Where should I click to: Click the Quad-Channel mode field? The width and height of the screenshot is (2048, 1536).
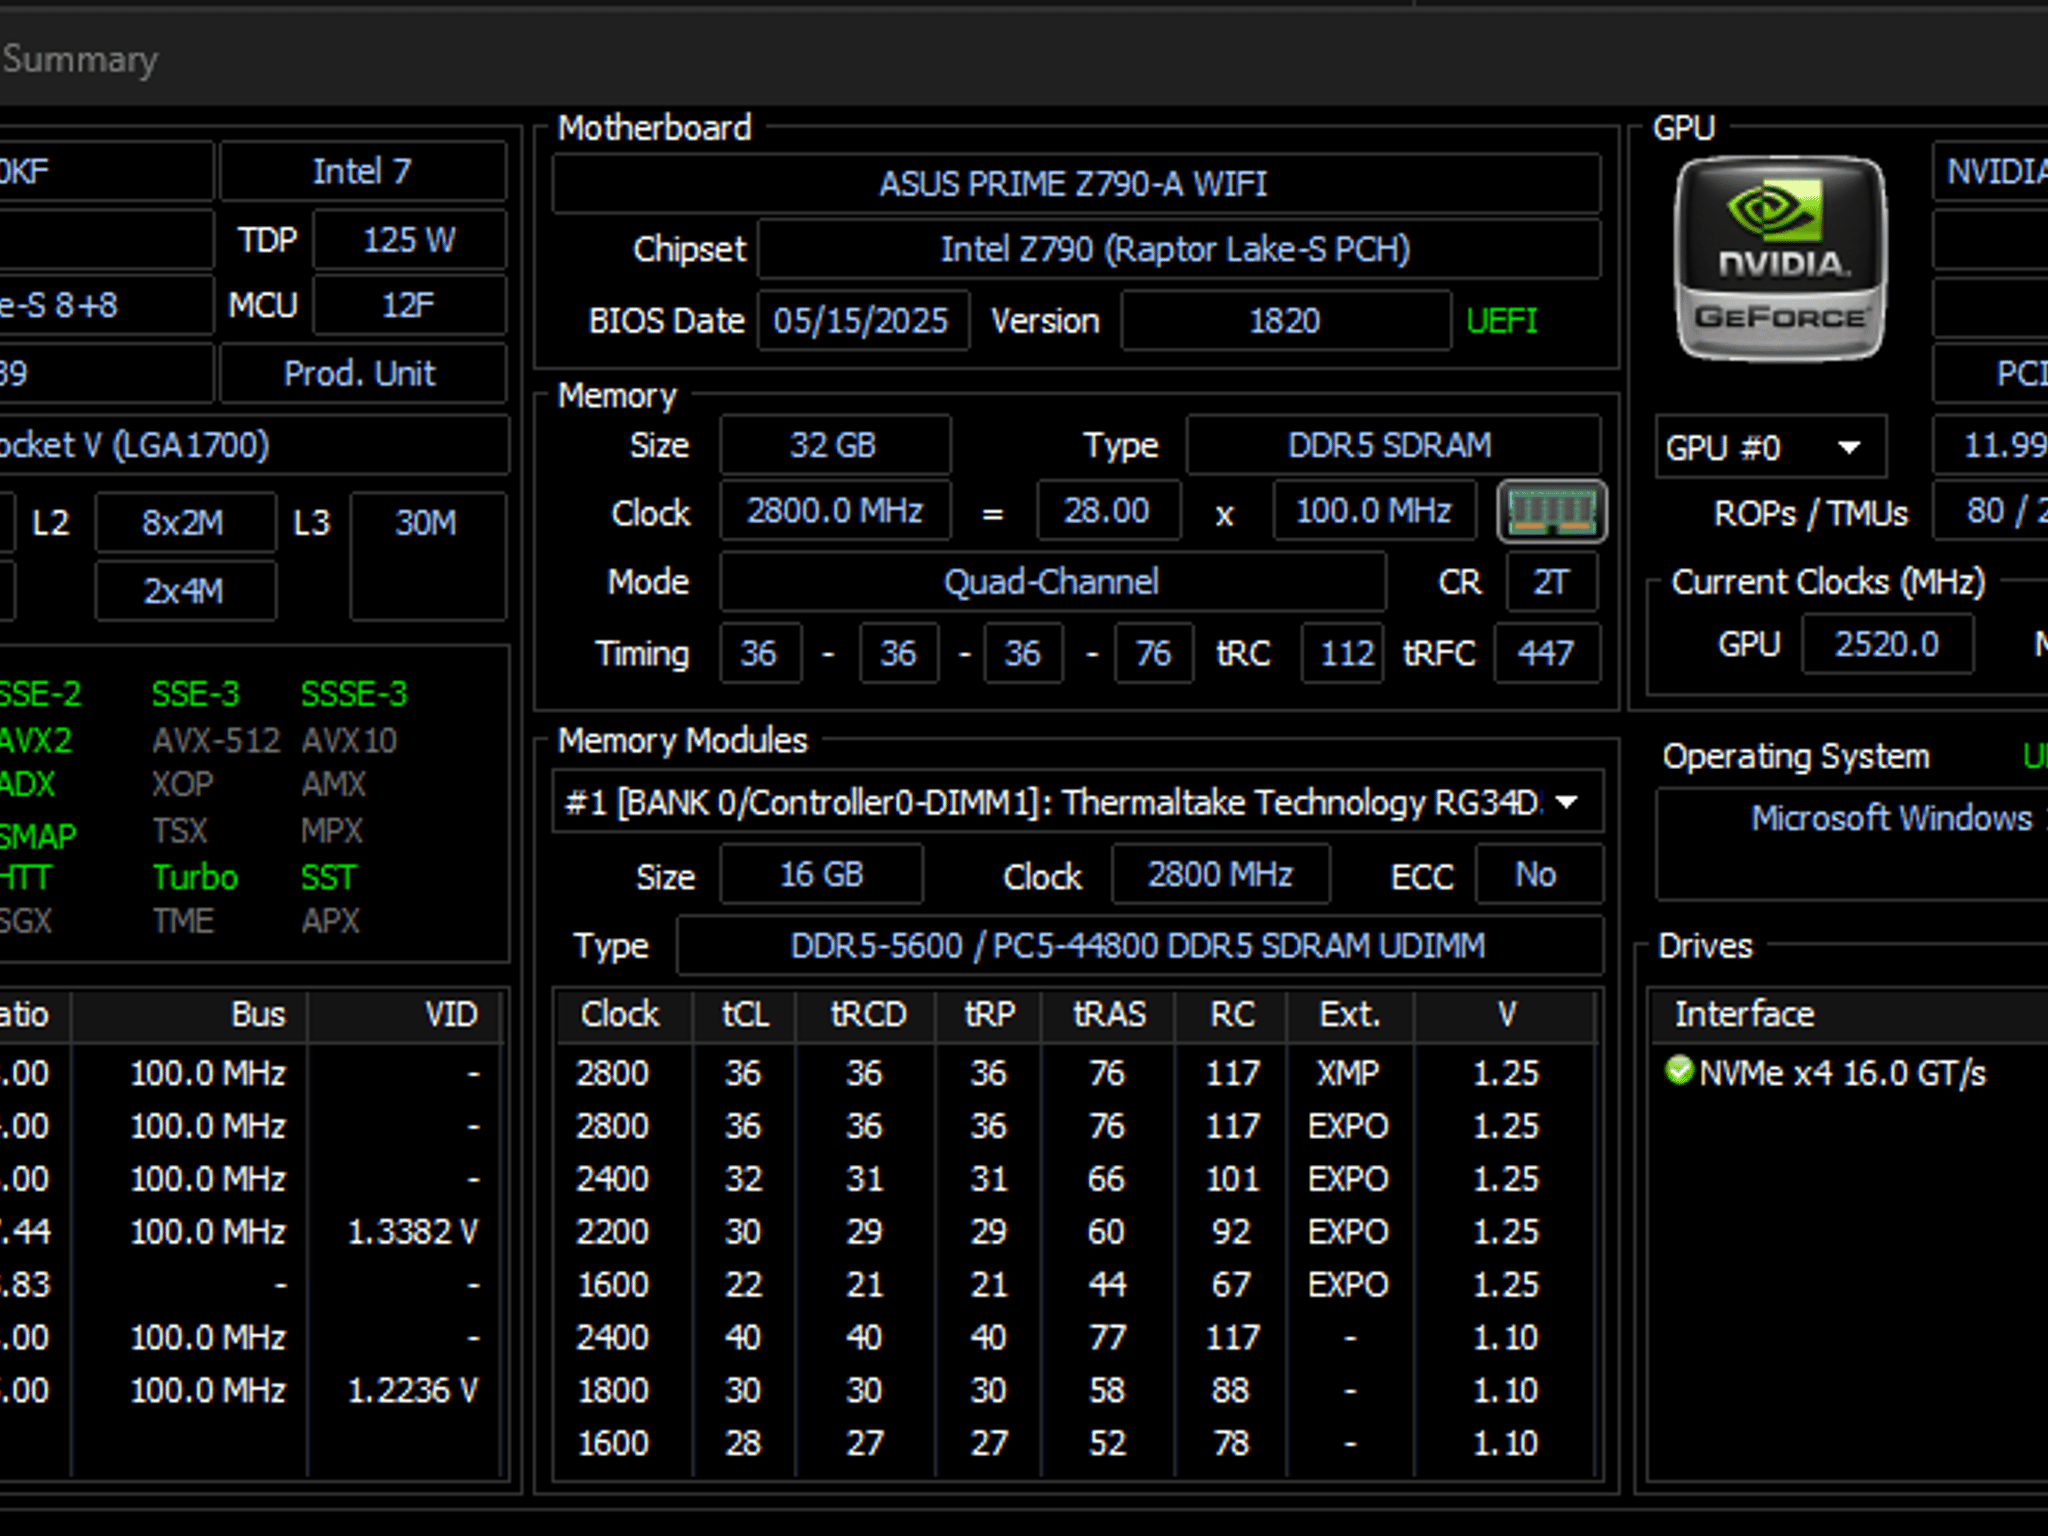(x=1052, y=582)
